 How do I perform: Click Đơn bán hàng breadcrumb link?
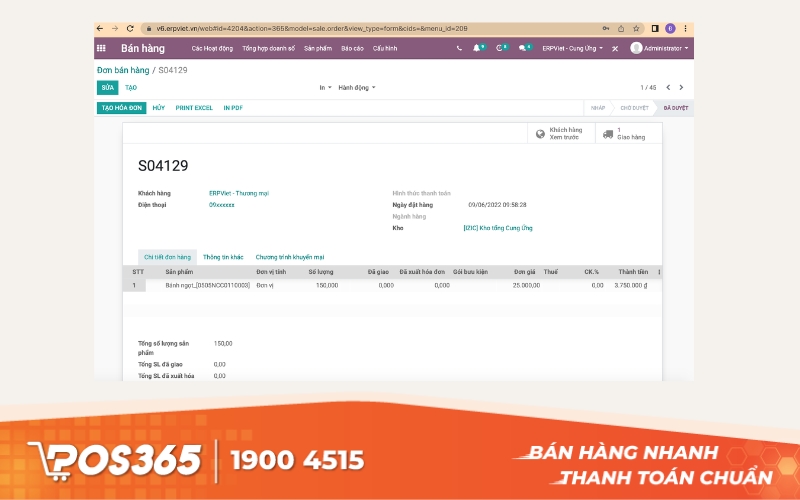point(123,70)
